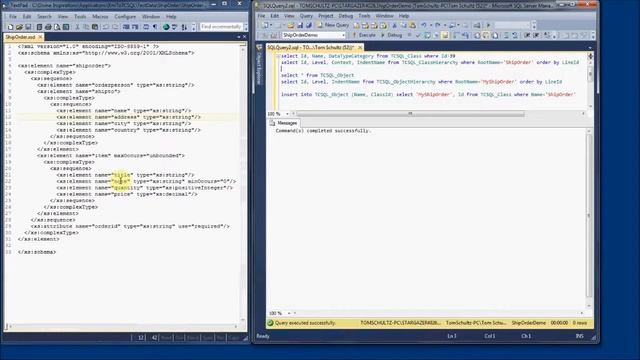Click the Undo arrow in TextPad toolbar
The height and width of the screenshot is (360, 640).
coord(106,27)
